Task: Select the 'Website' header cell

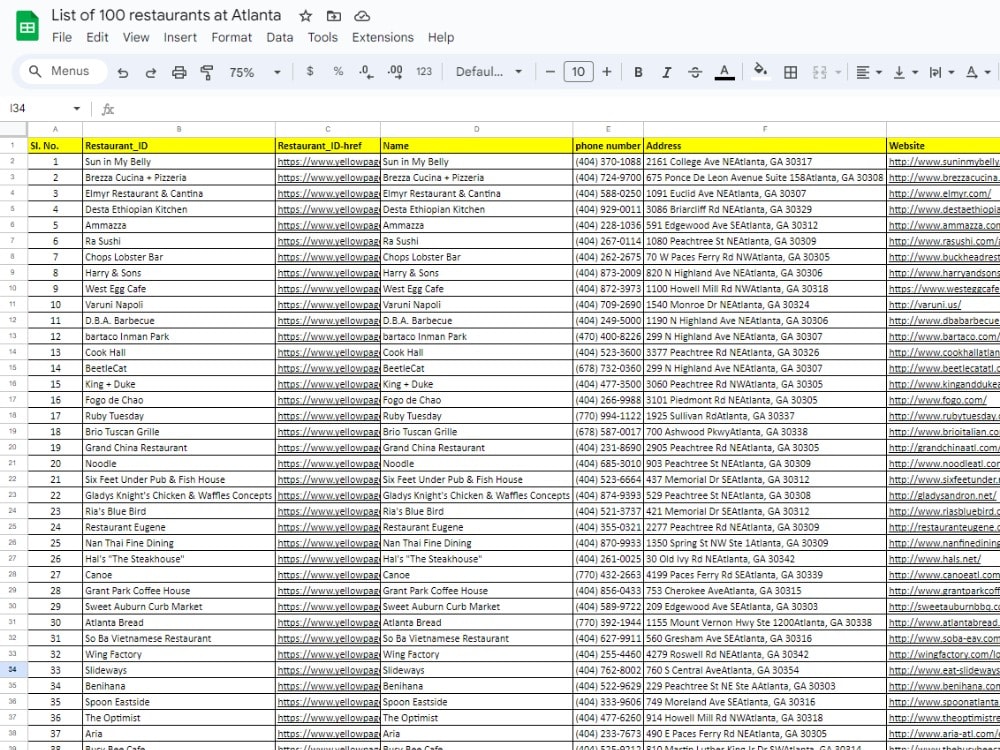Action: click(943, 145)
